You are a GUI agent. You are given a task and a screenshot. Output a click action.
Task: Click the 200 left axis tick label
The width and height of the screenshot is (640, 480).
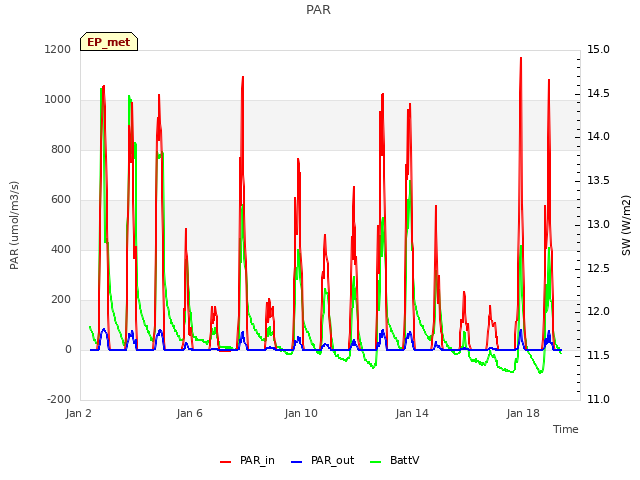tap(61, 300)
